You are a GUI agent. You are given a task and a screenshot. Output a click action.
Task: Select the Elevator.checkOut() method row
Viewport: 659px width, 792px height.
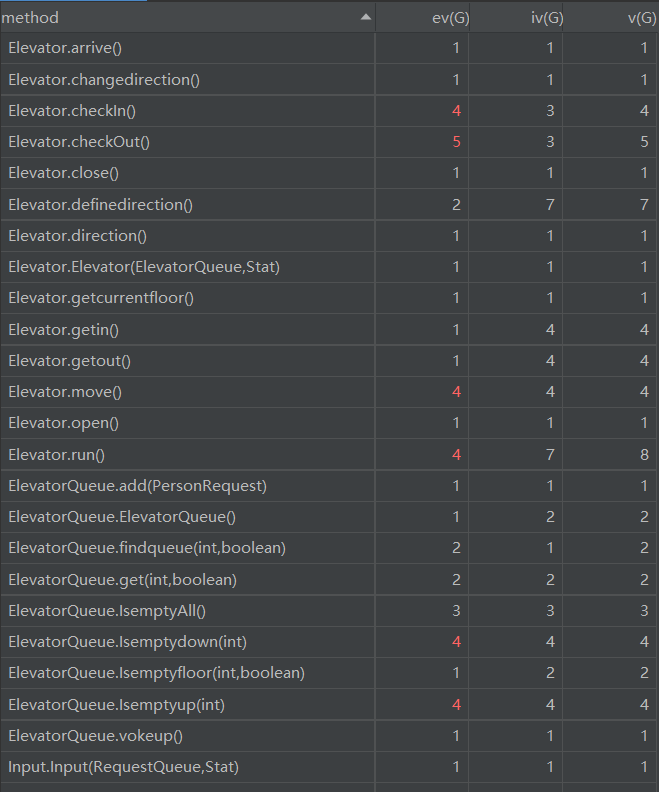click(x=329, y=142)
